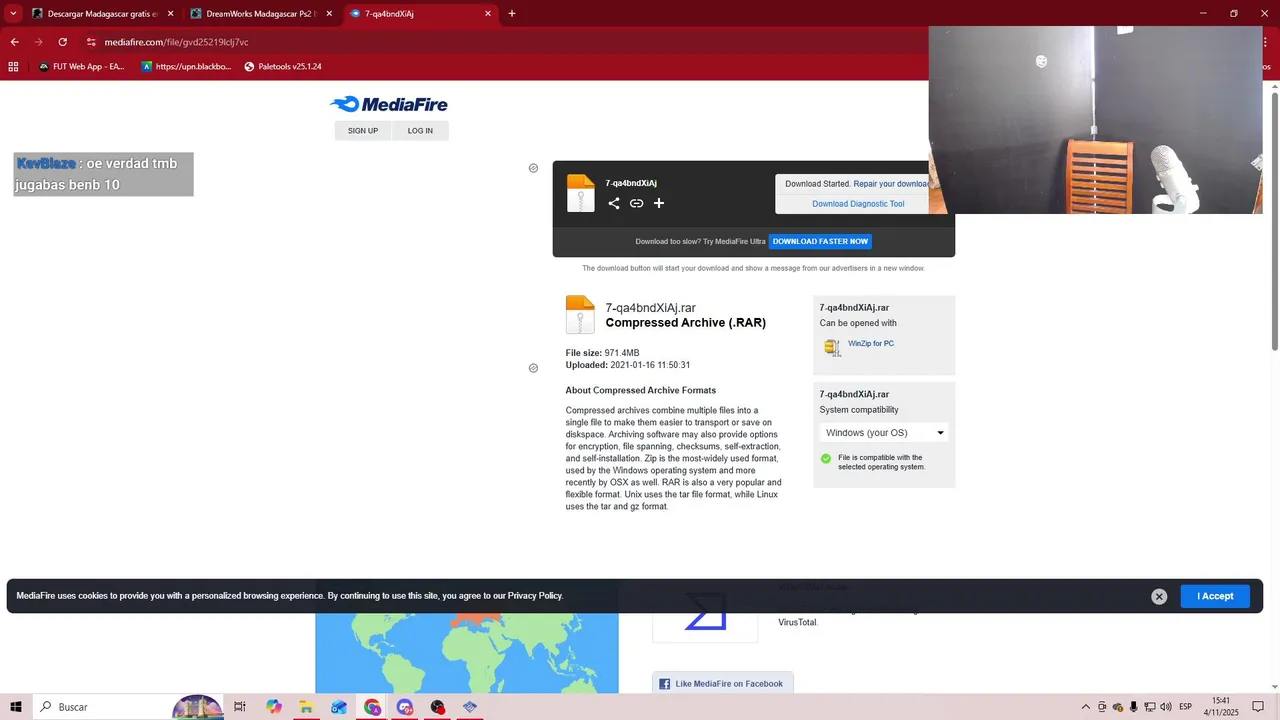Copy link using the chain icon
The height and width of the screenshot is (720, 1280).
coord(636,203)
